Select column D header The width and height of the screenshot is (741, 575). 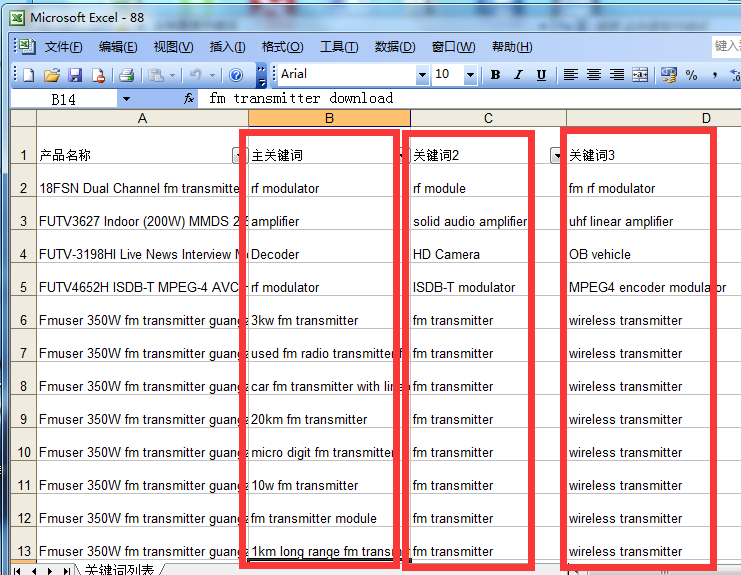click(654, 118)
